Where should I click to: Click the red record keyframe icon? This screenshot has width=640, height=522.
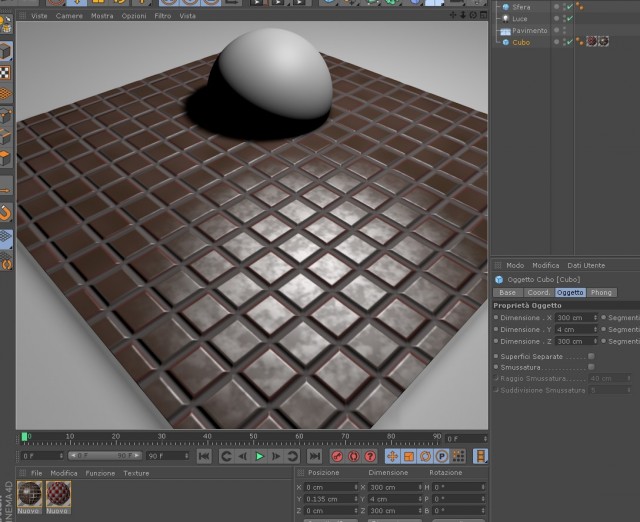(x=337, y=456)
